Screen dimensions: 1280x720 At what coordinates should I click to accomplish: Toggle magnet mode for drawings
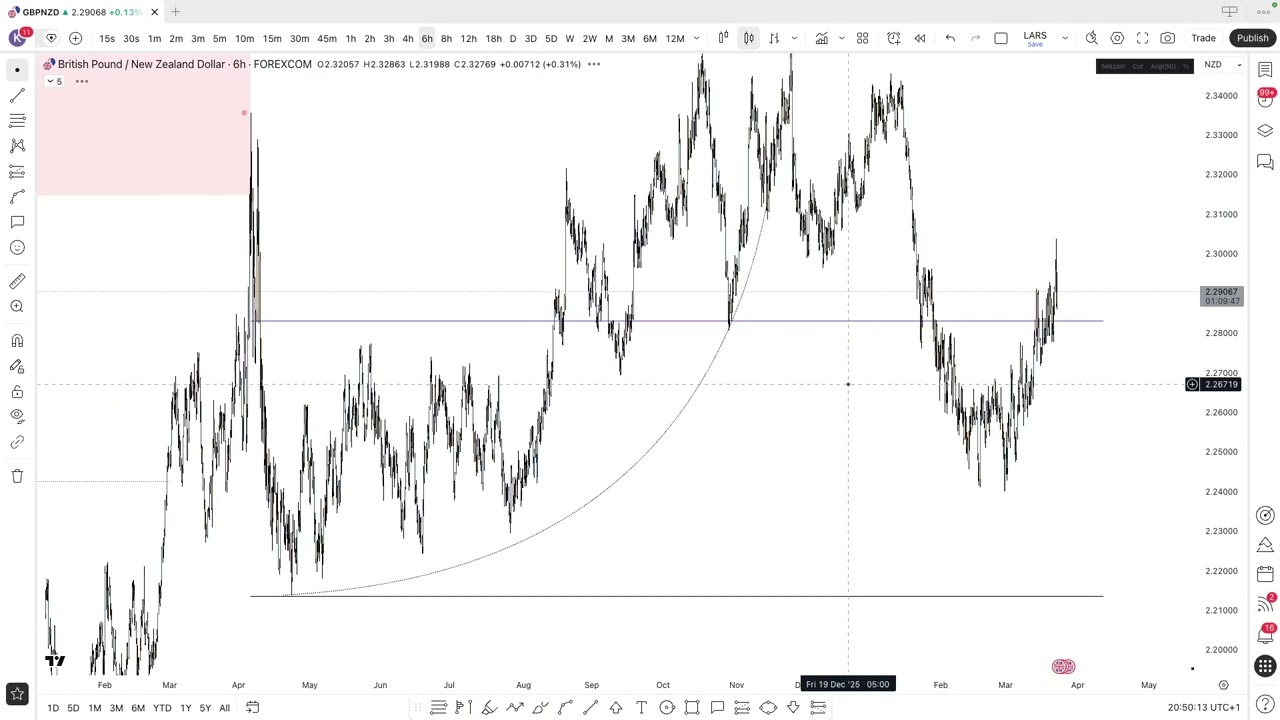17,341
